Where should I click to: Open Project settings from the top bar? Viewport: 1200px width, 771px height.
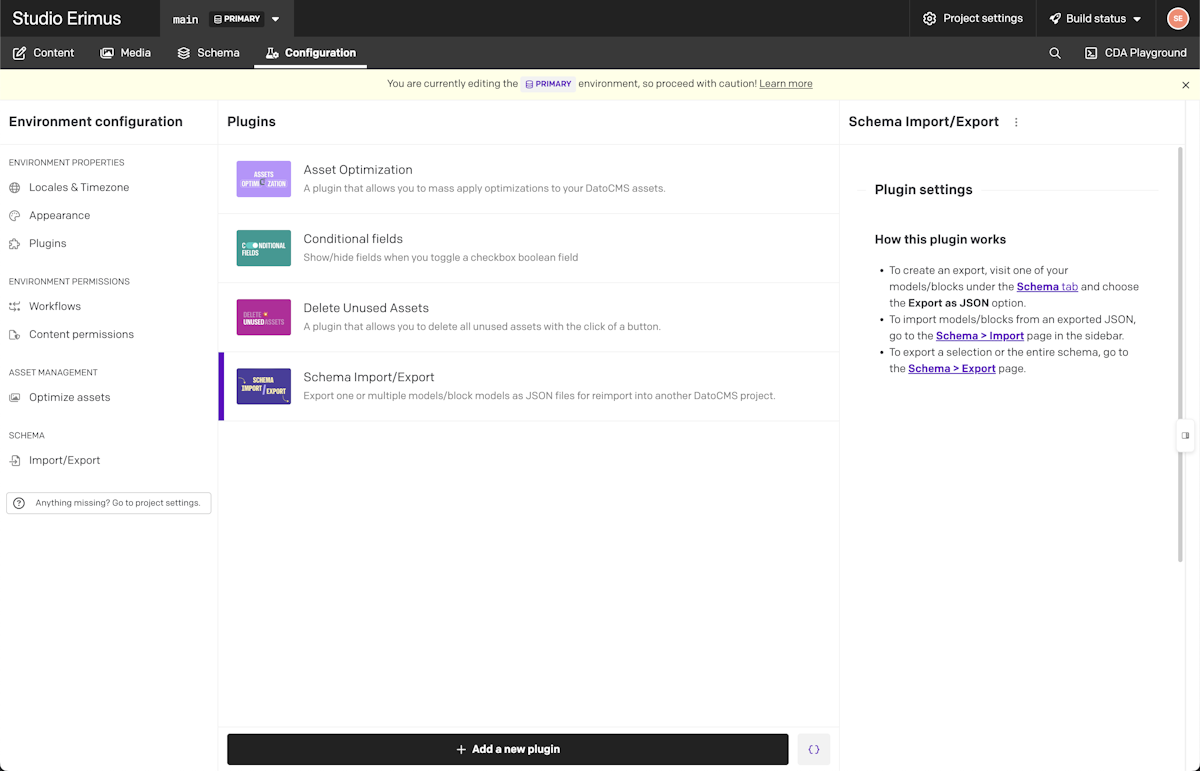point(972,19)
